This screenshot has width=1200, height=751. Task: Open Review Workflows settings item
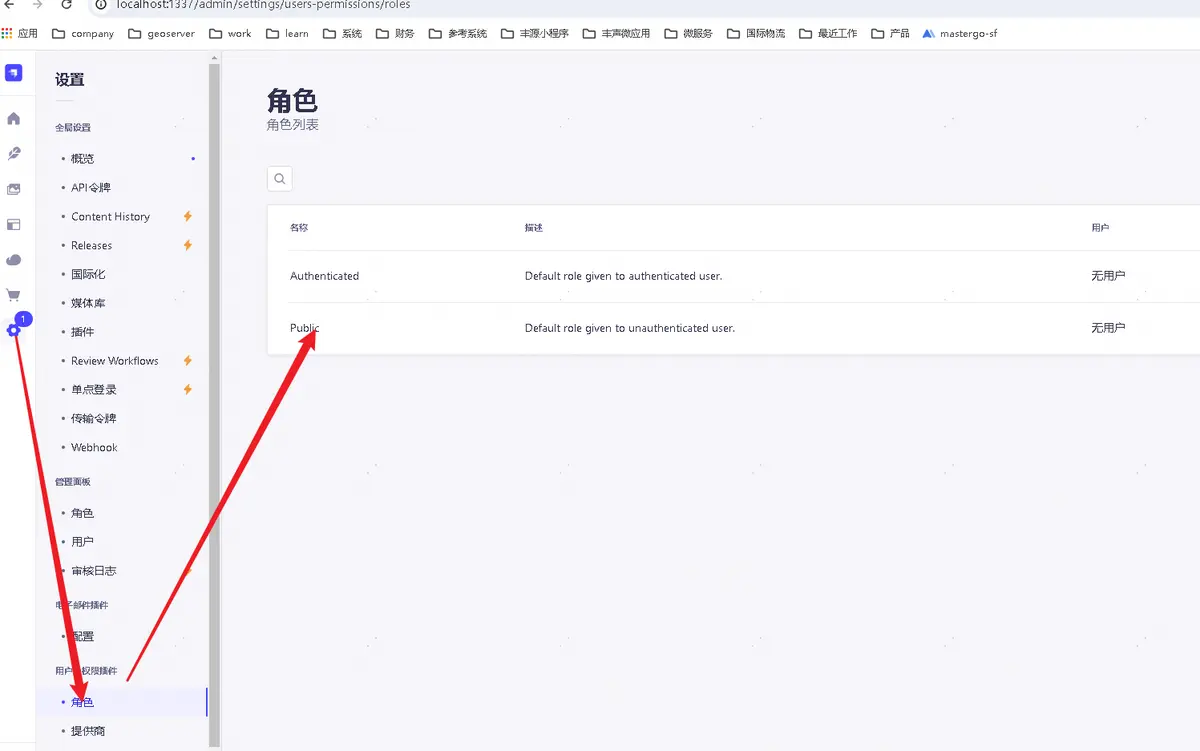[x=115, y=361]
